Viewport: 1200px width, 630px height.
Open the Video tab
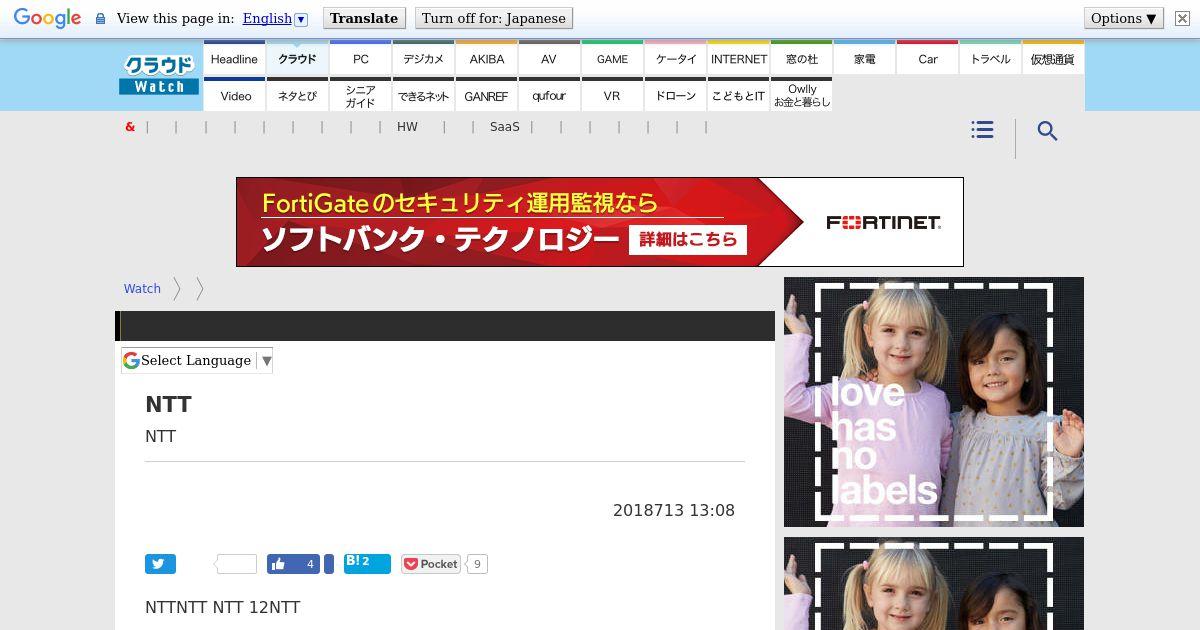[x=235, y=96]
